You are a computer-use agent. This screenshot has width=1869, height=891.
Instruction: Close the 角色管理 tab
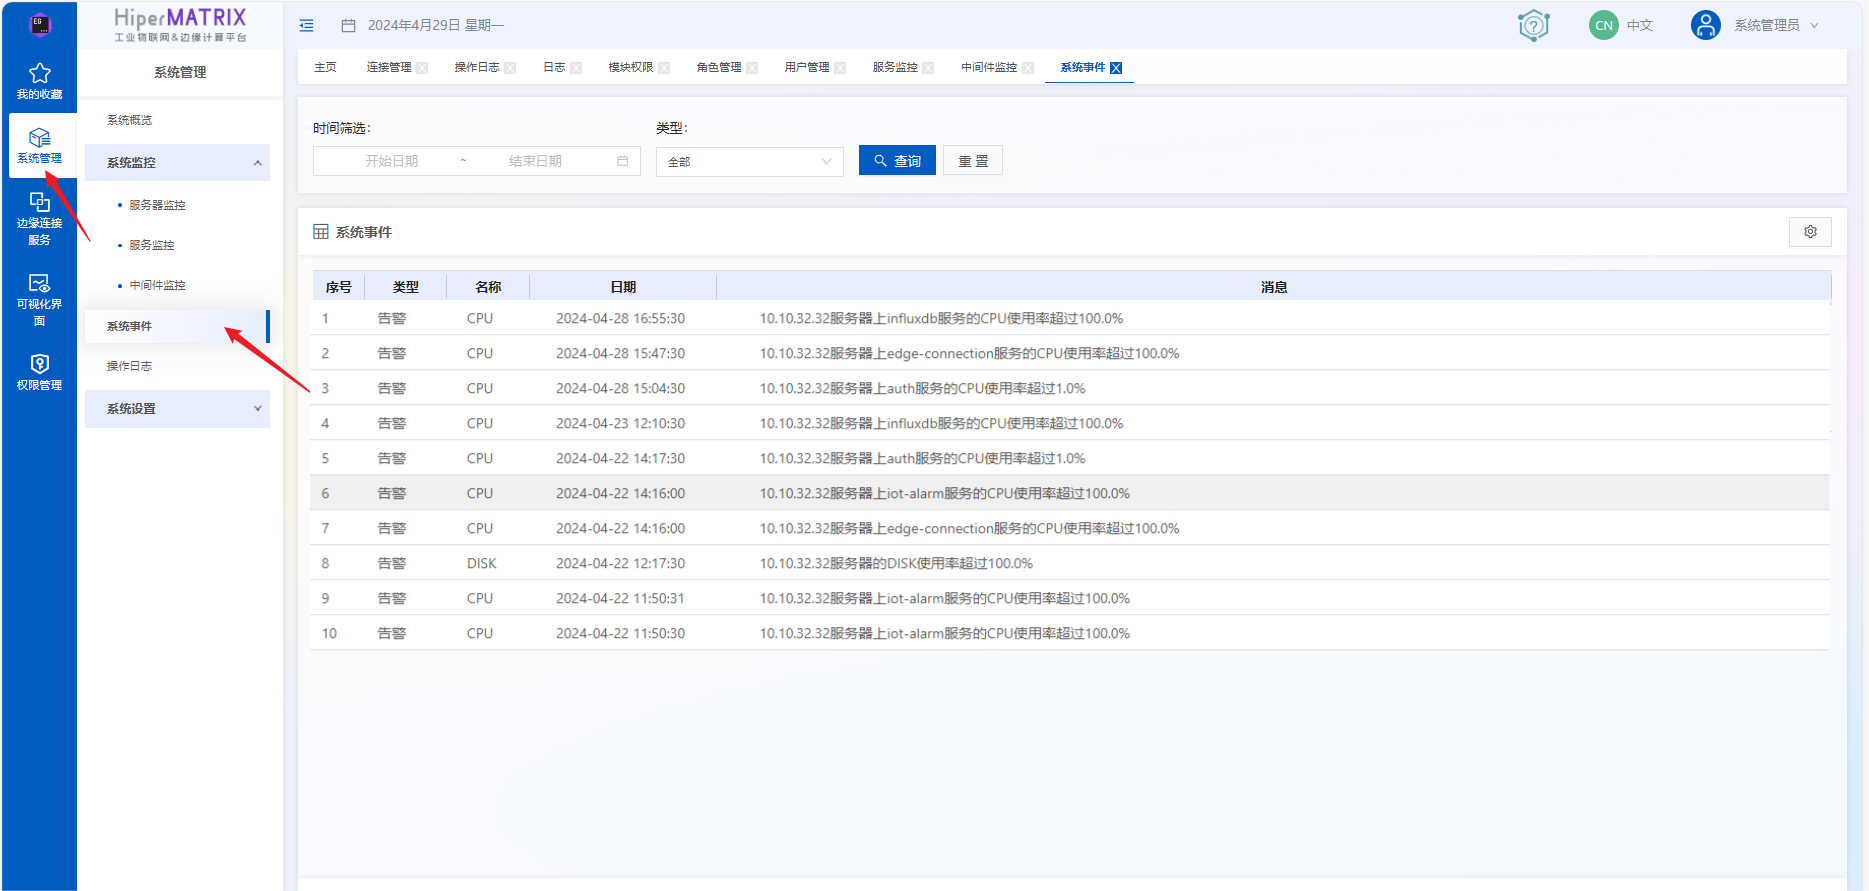coord(752,68)
